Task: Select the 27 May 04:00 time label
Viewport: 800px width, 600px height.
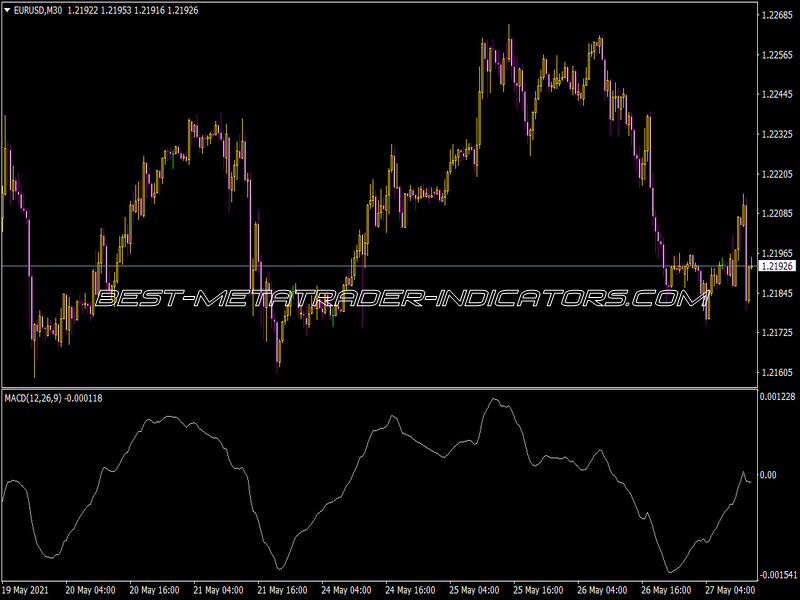Action: (730, 590)
